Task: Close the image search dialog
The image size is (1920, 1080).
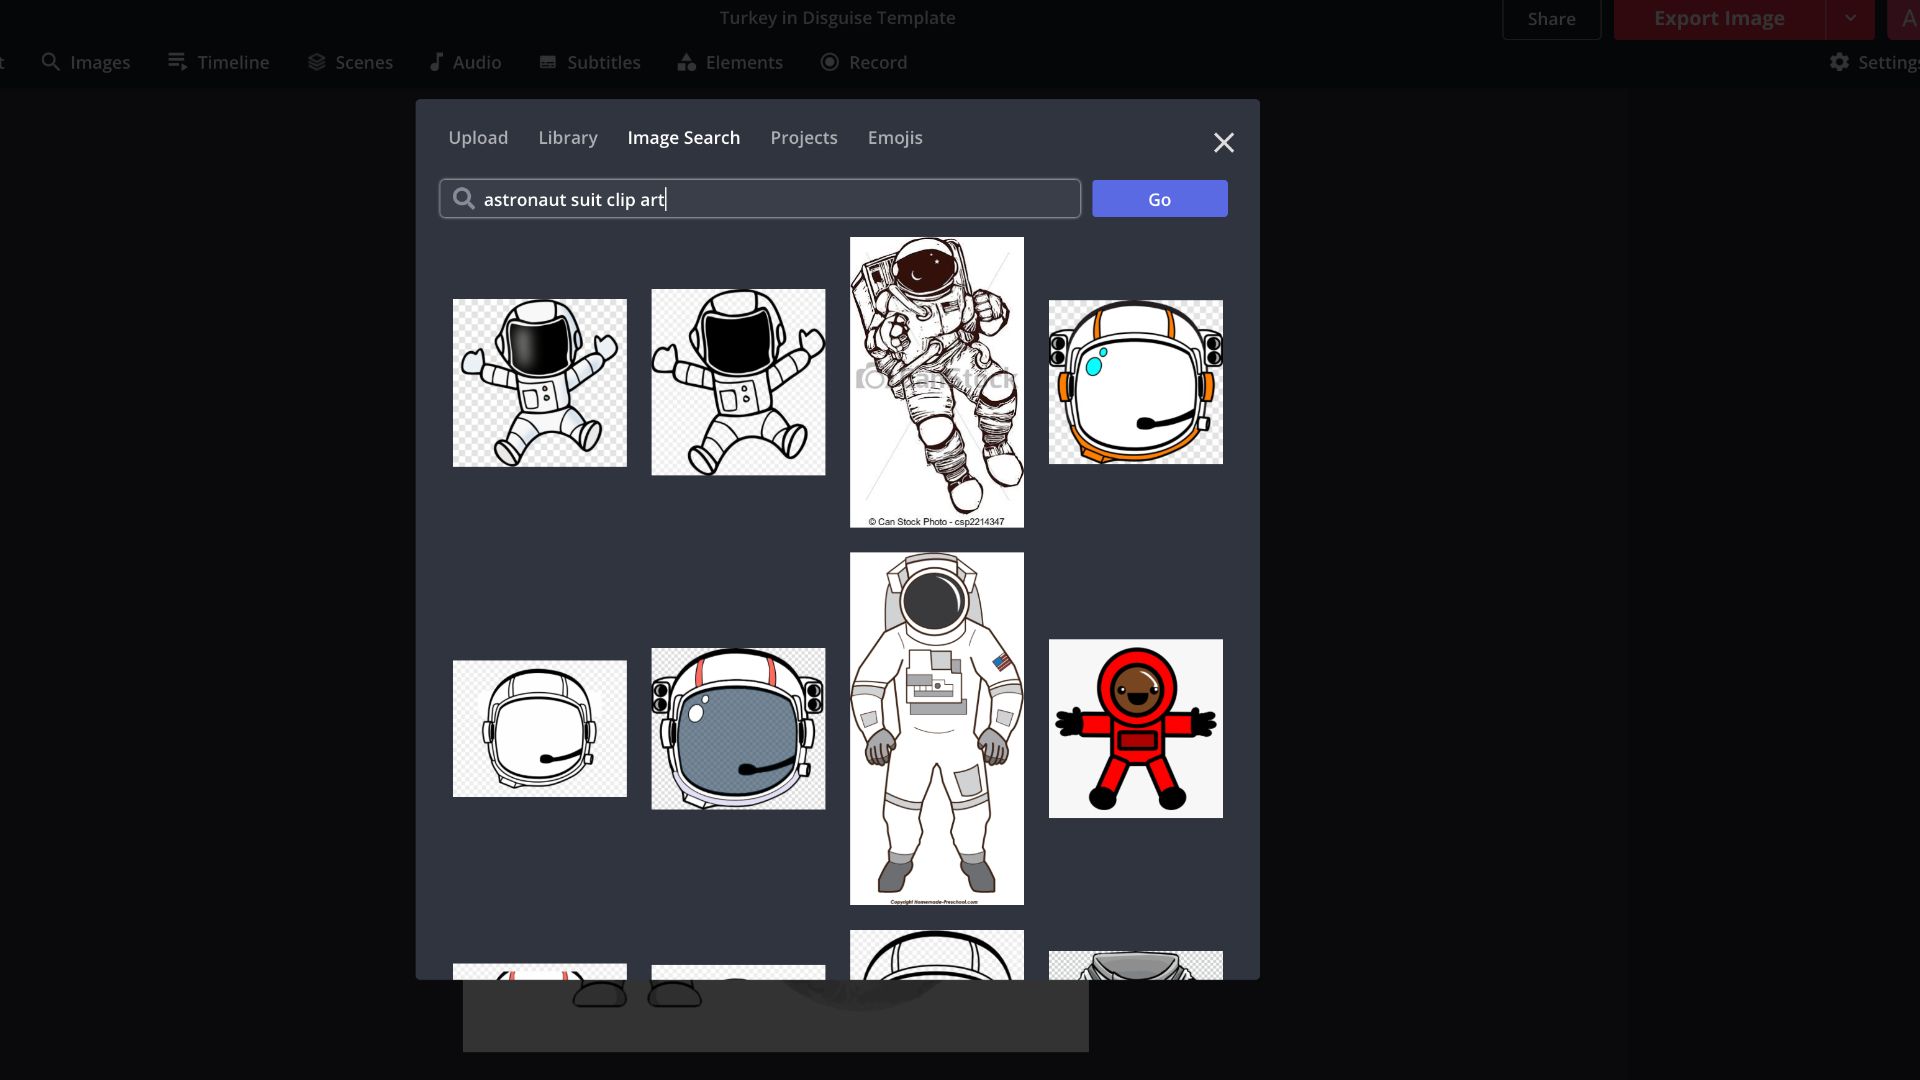Action: tap(1223, 143)
